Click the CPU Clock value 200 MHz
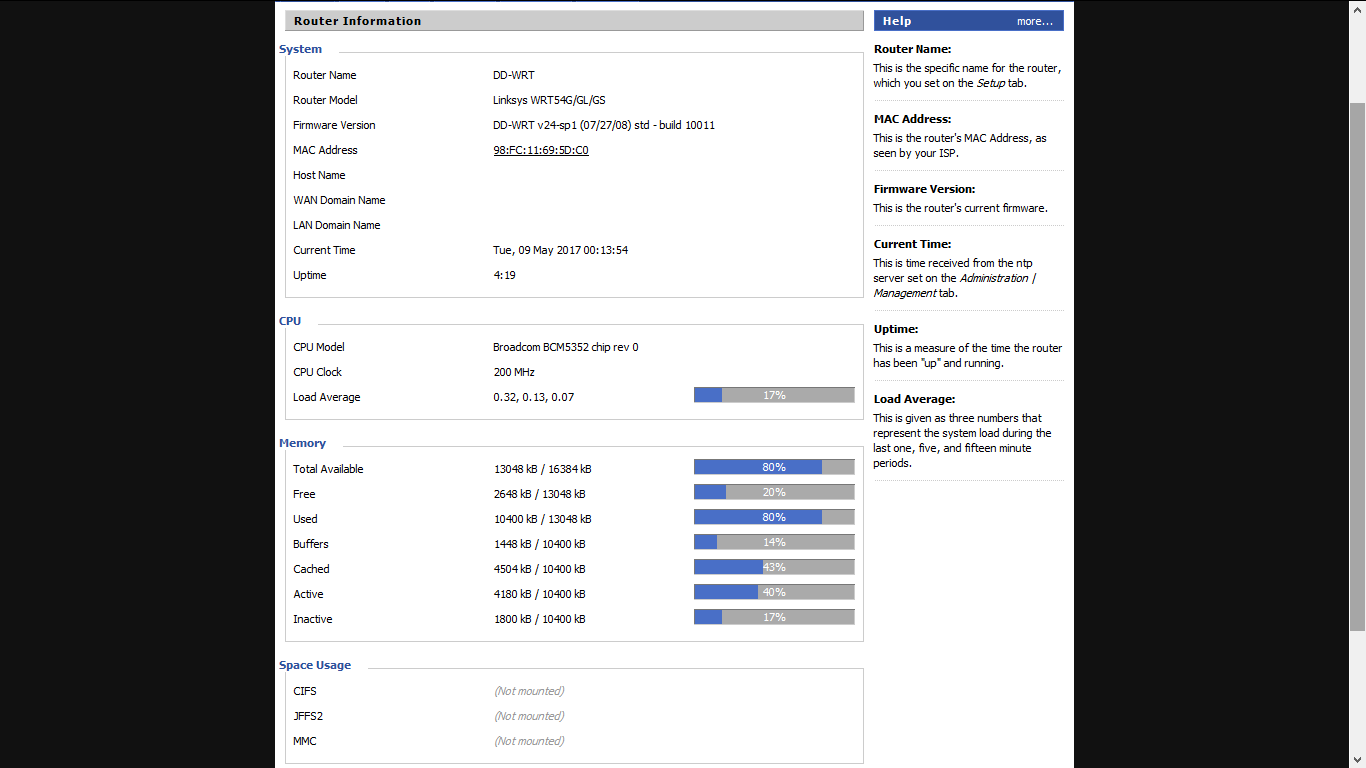The image size is (1366, 768). (514, 372)
